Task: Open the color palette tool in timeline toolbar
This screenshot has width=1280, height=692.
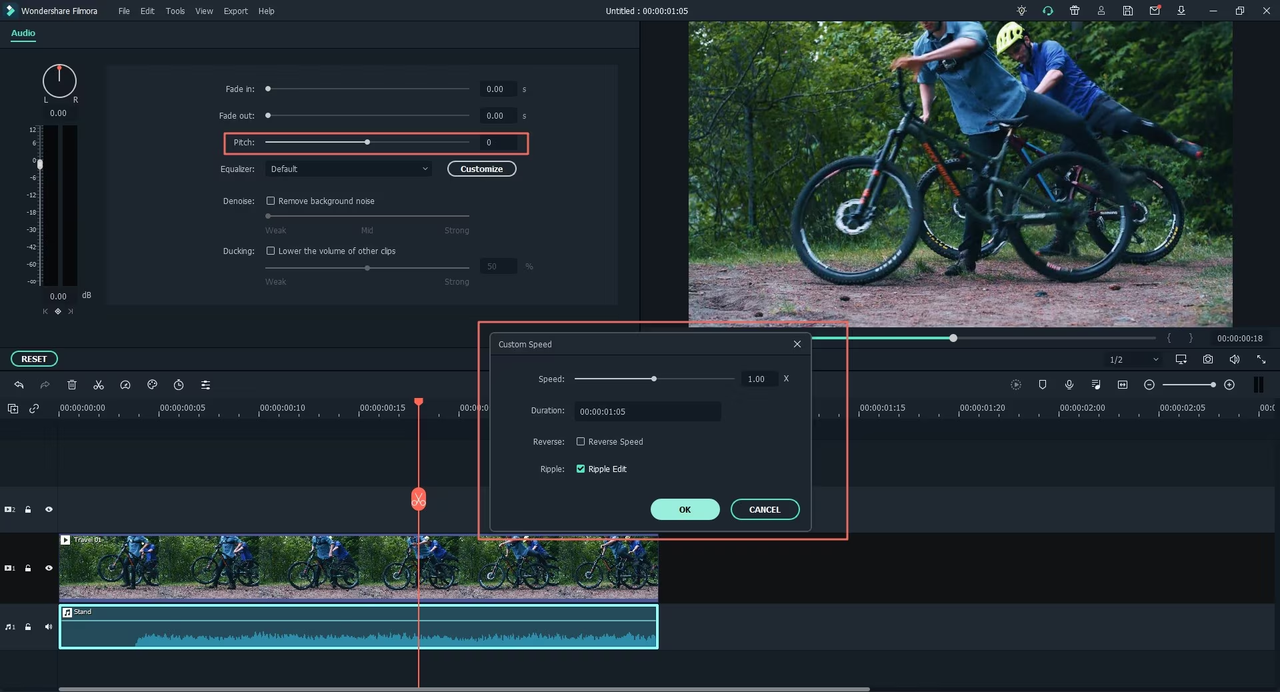Action: (152, 385)
